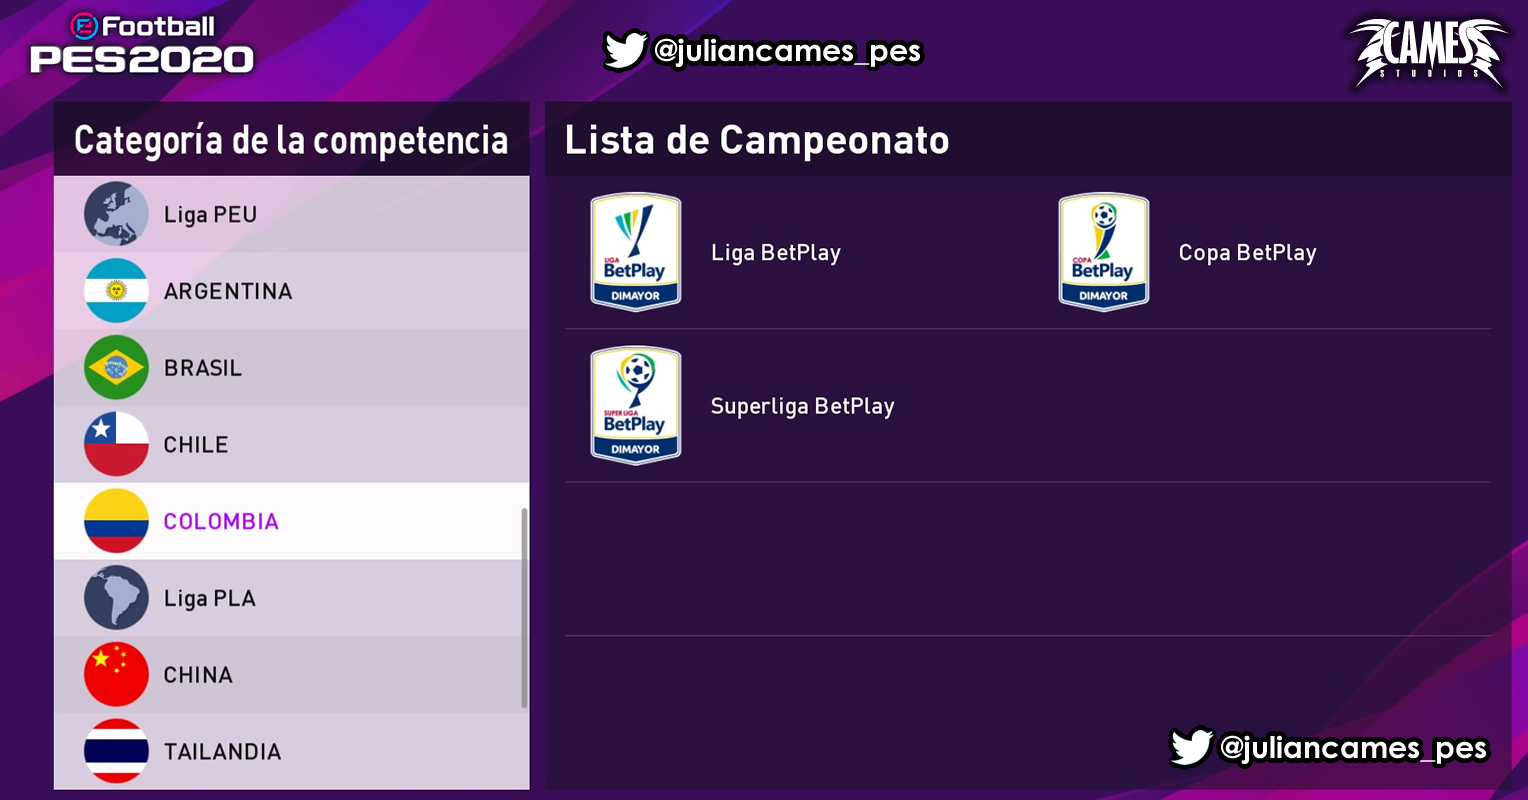Viewport: 1528px width, 800px height.
Task: Click the @juliancames_pes handle at bottom right
Action: pos(1353,748)
